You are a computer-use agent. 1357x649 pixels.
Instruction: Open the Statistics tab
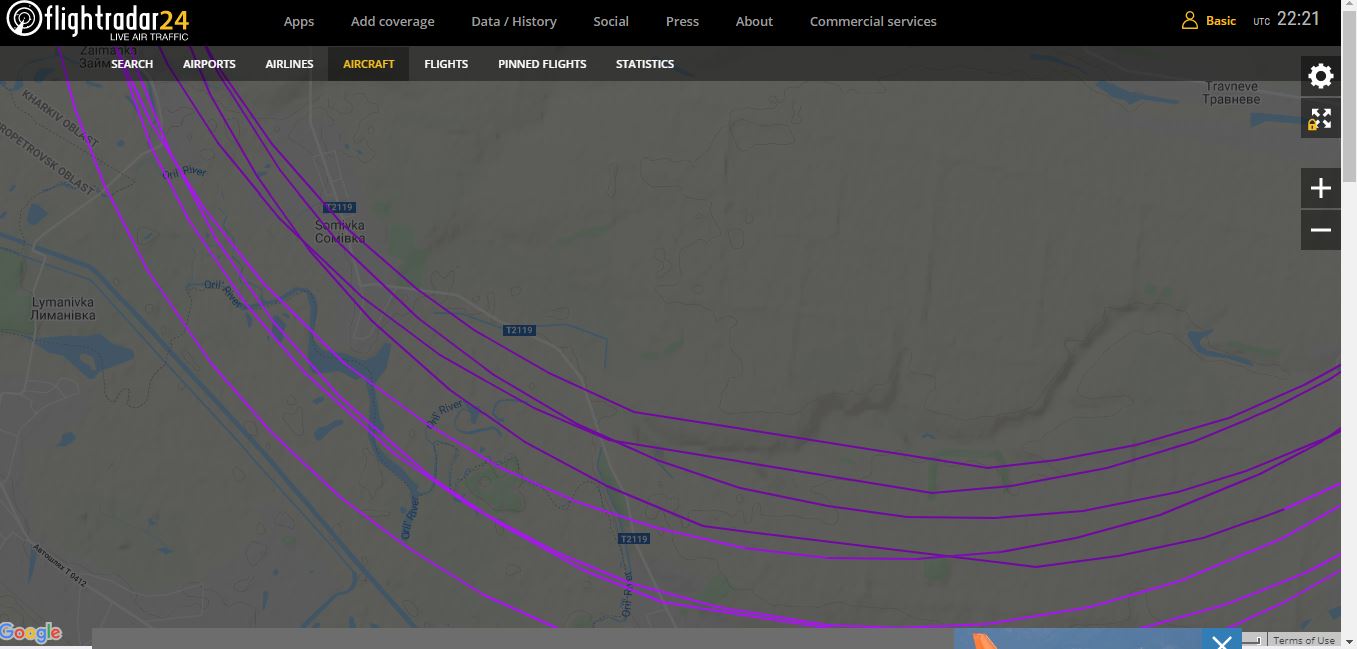click(644, 64)
